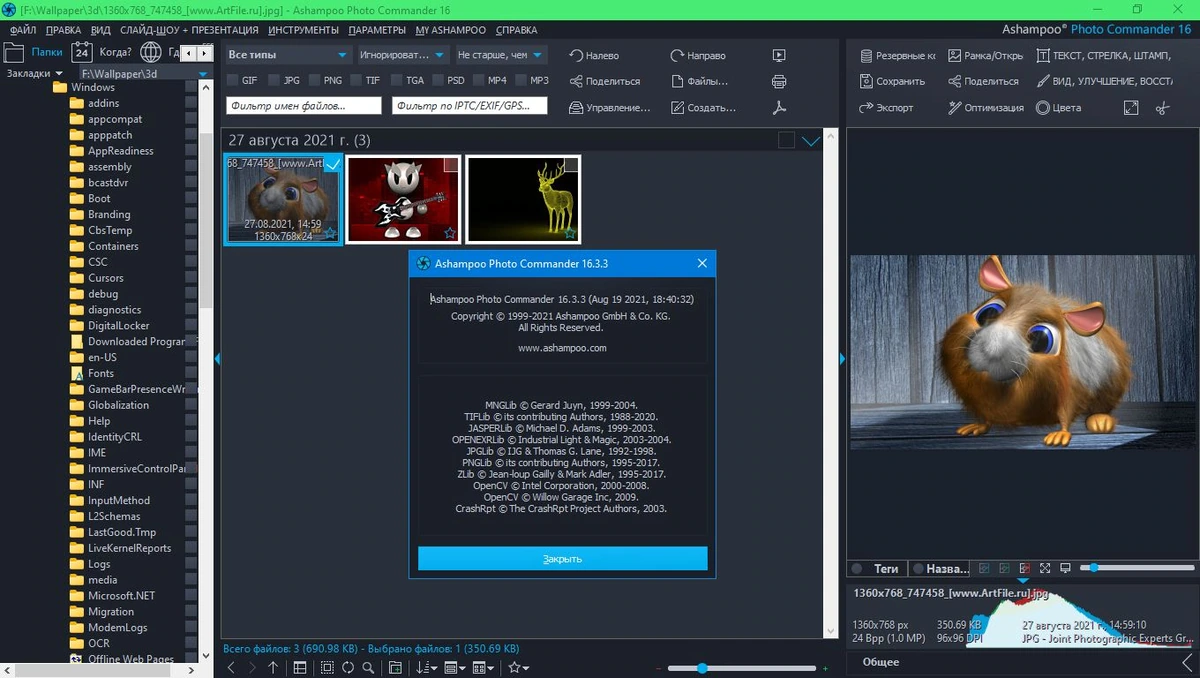
Task: Select the yellow deer thumbnail
Action: tap(523, 199)
